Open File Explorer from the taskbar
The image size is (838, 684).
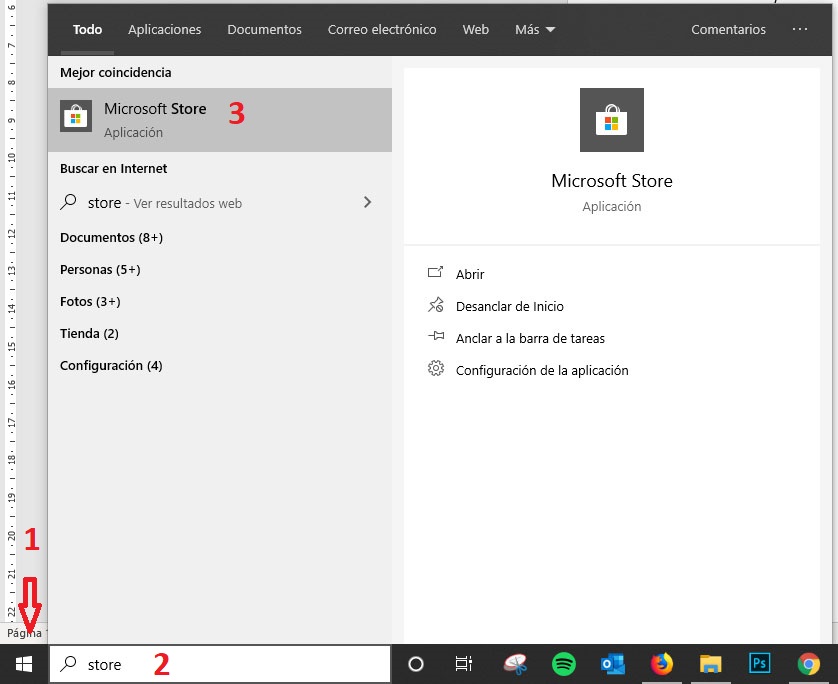pos(710,664)
